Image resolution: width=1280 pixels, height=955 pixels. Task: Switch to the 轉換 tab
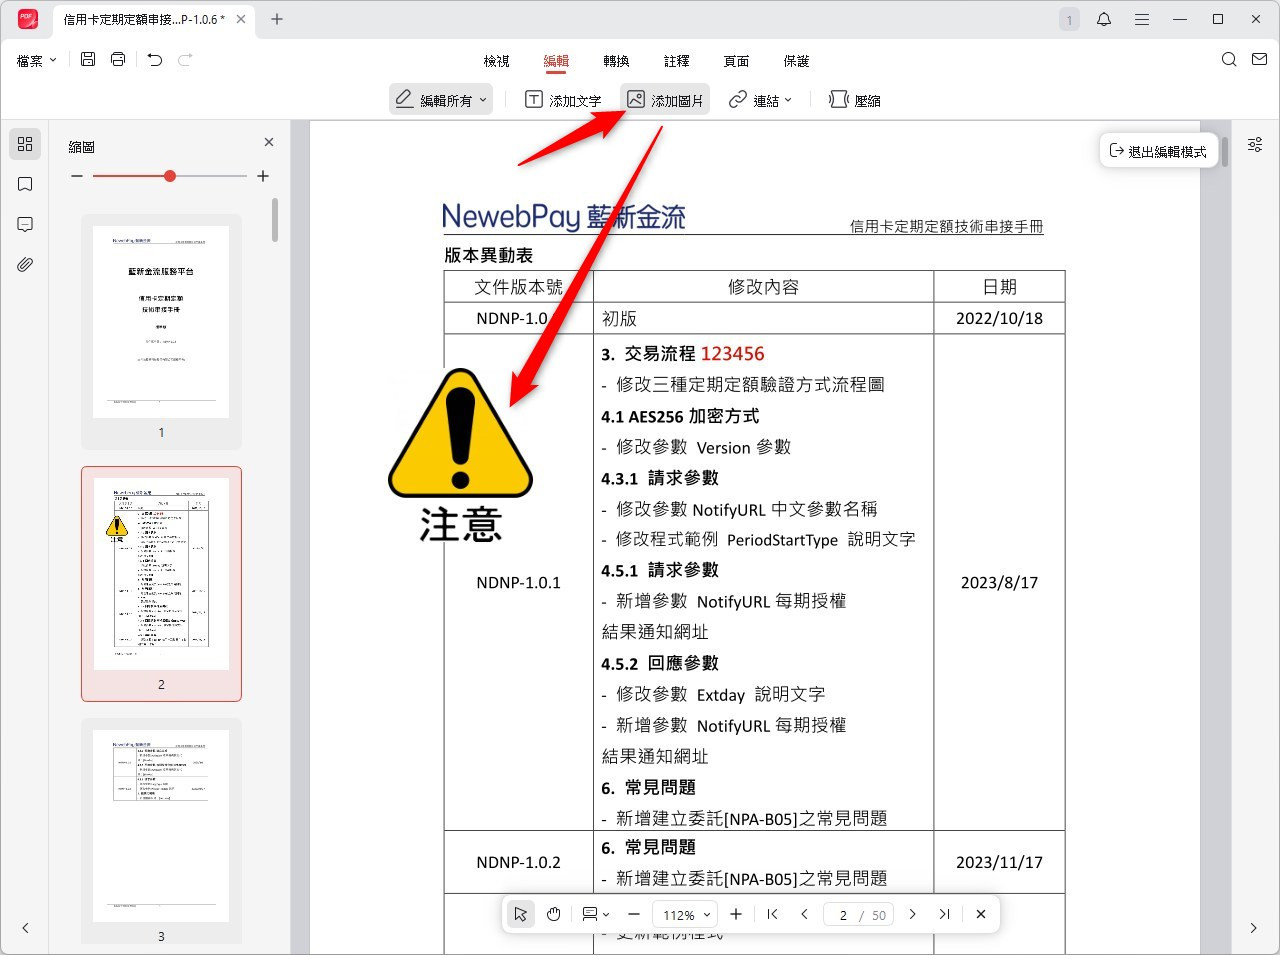(616, 61)
